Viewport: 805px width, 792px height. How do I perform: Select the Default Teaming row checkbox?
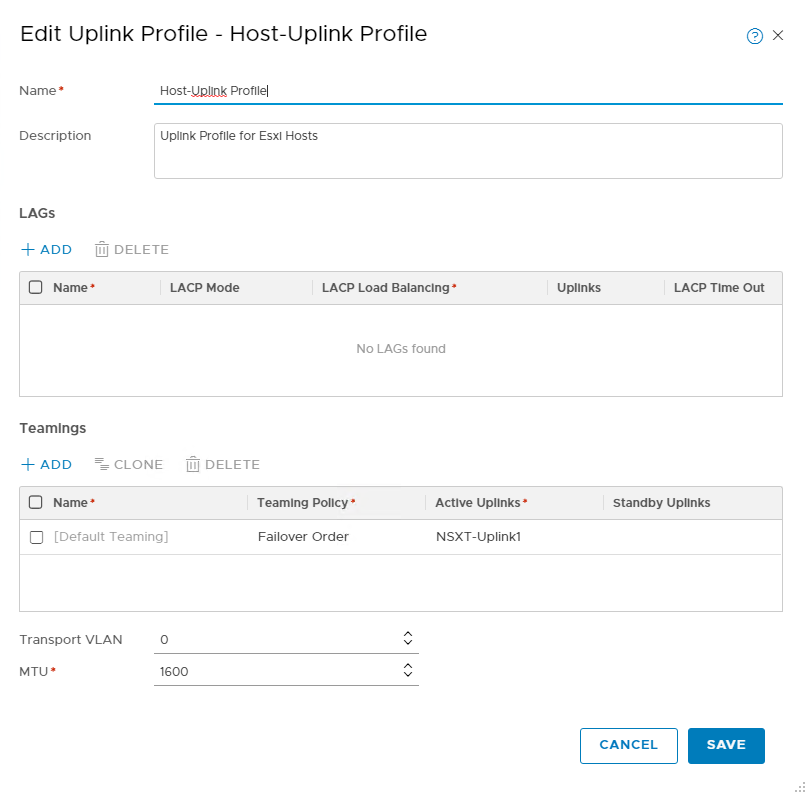(36, 537)
